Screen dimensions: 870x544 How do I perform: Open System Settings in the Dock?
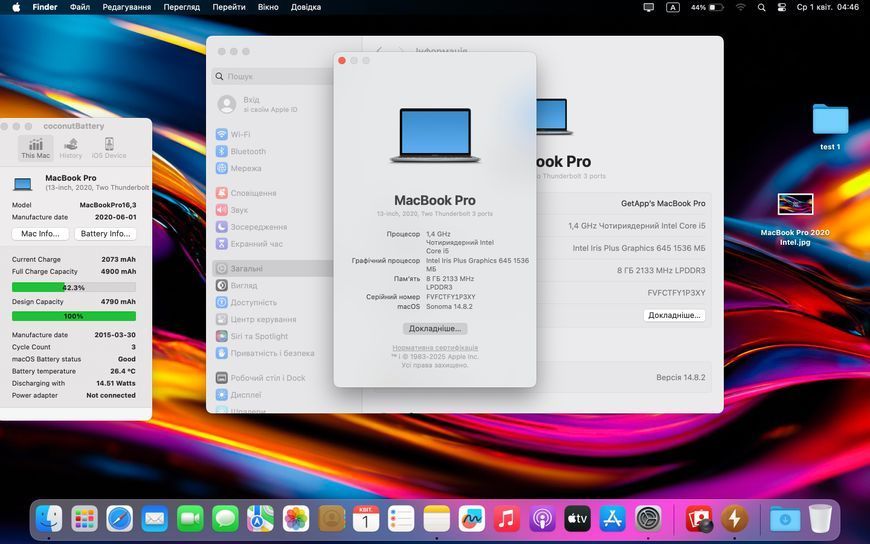pyautogui.click(x=648, y=519)
